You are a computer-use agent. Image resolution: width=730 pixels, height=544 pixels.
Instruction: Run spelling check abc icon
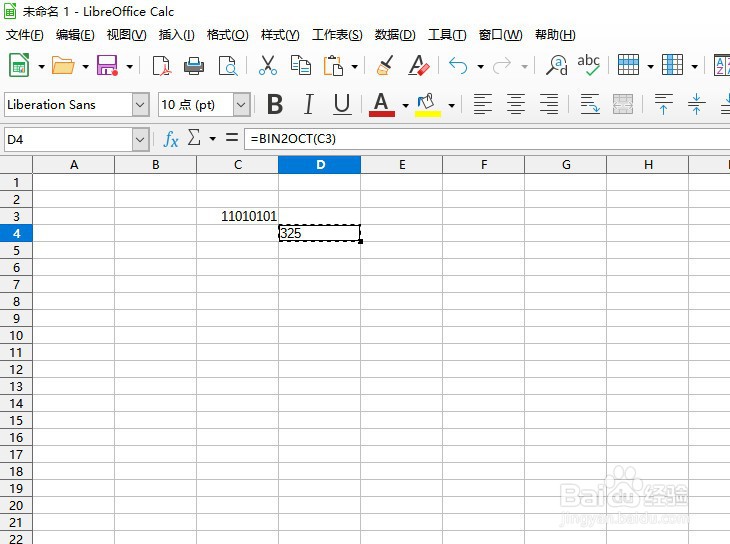(x=588, y=66)
